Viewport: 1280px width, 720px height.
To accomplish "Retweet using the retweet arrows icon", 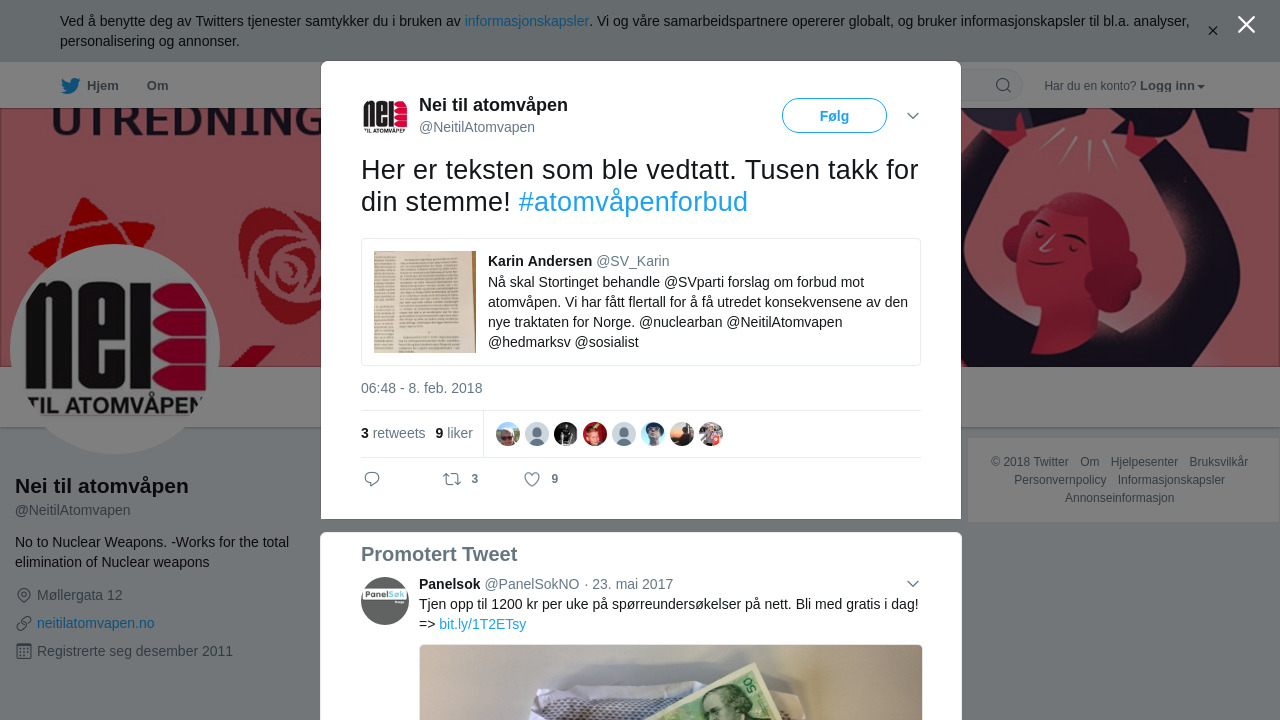I will pos(452,479).
